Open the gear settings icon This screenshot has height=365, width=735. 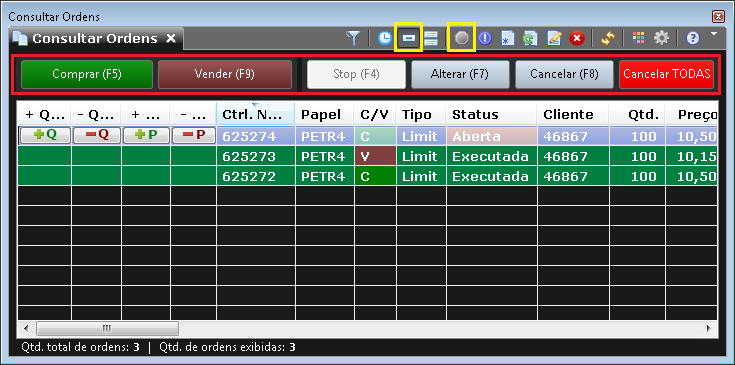point(661,38)
